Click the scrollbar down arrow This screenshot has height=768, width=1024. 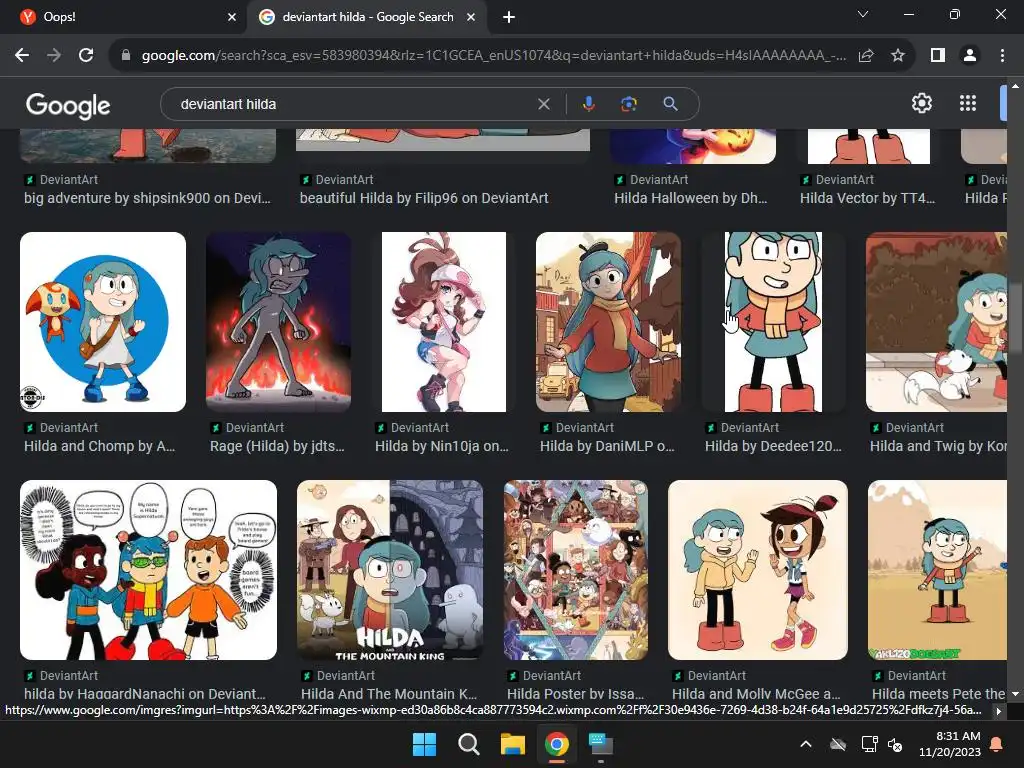tap(1015, 694)
